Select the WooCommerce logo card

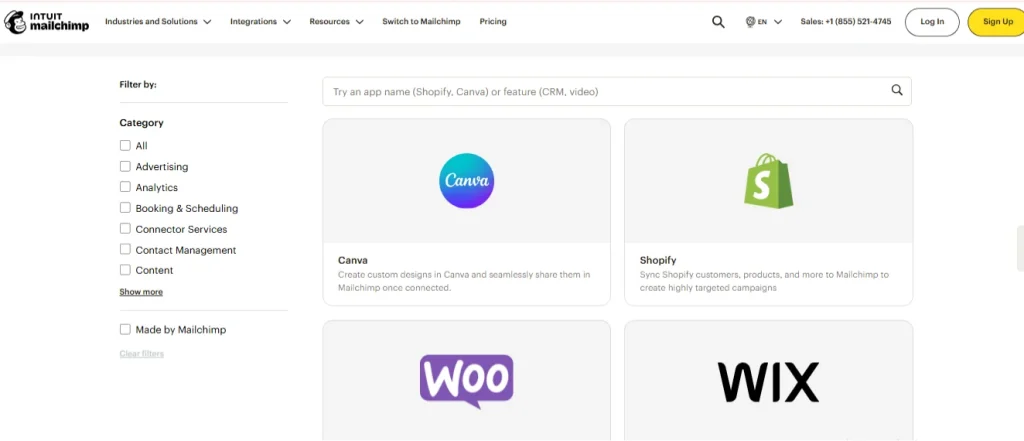click(466, 381)
